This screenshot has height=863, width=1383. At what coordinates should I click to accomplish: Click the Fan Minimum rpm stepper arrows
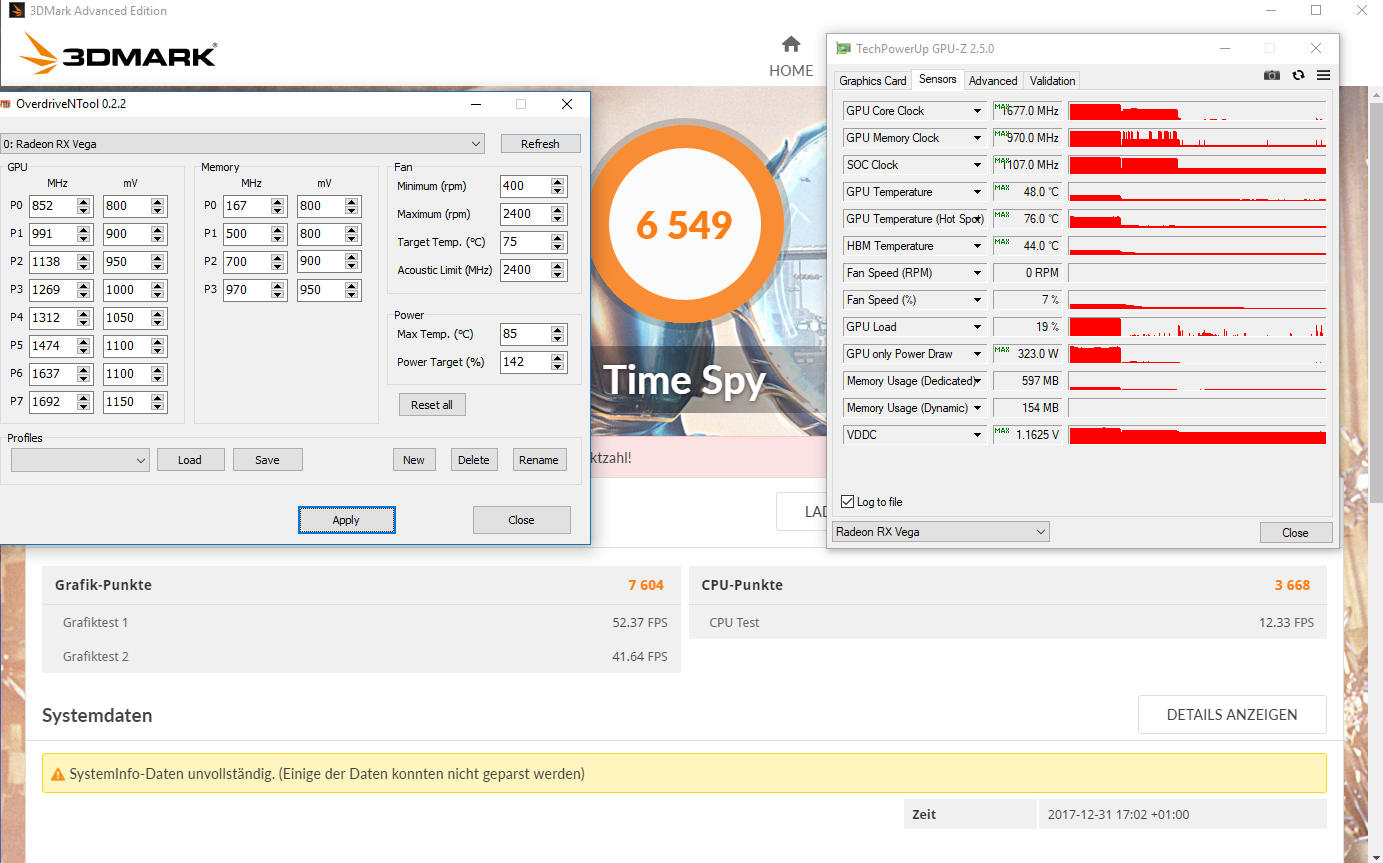point(559,186)
